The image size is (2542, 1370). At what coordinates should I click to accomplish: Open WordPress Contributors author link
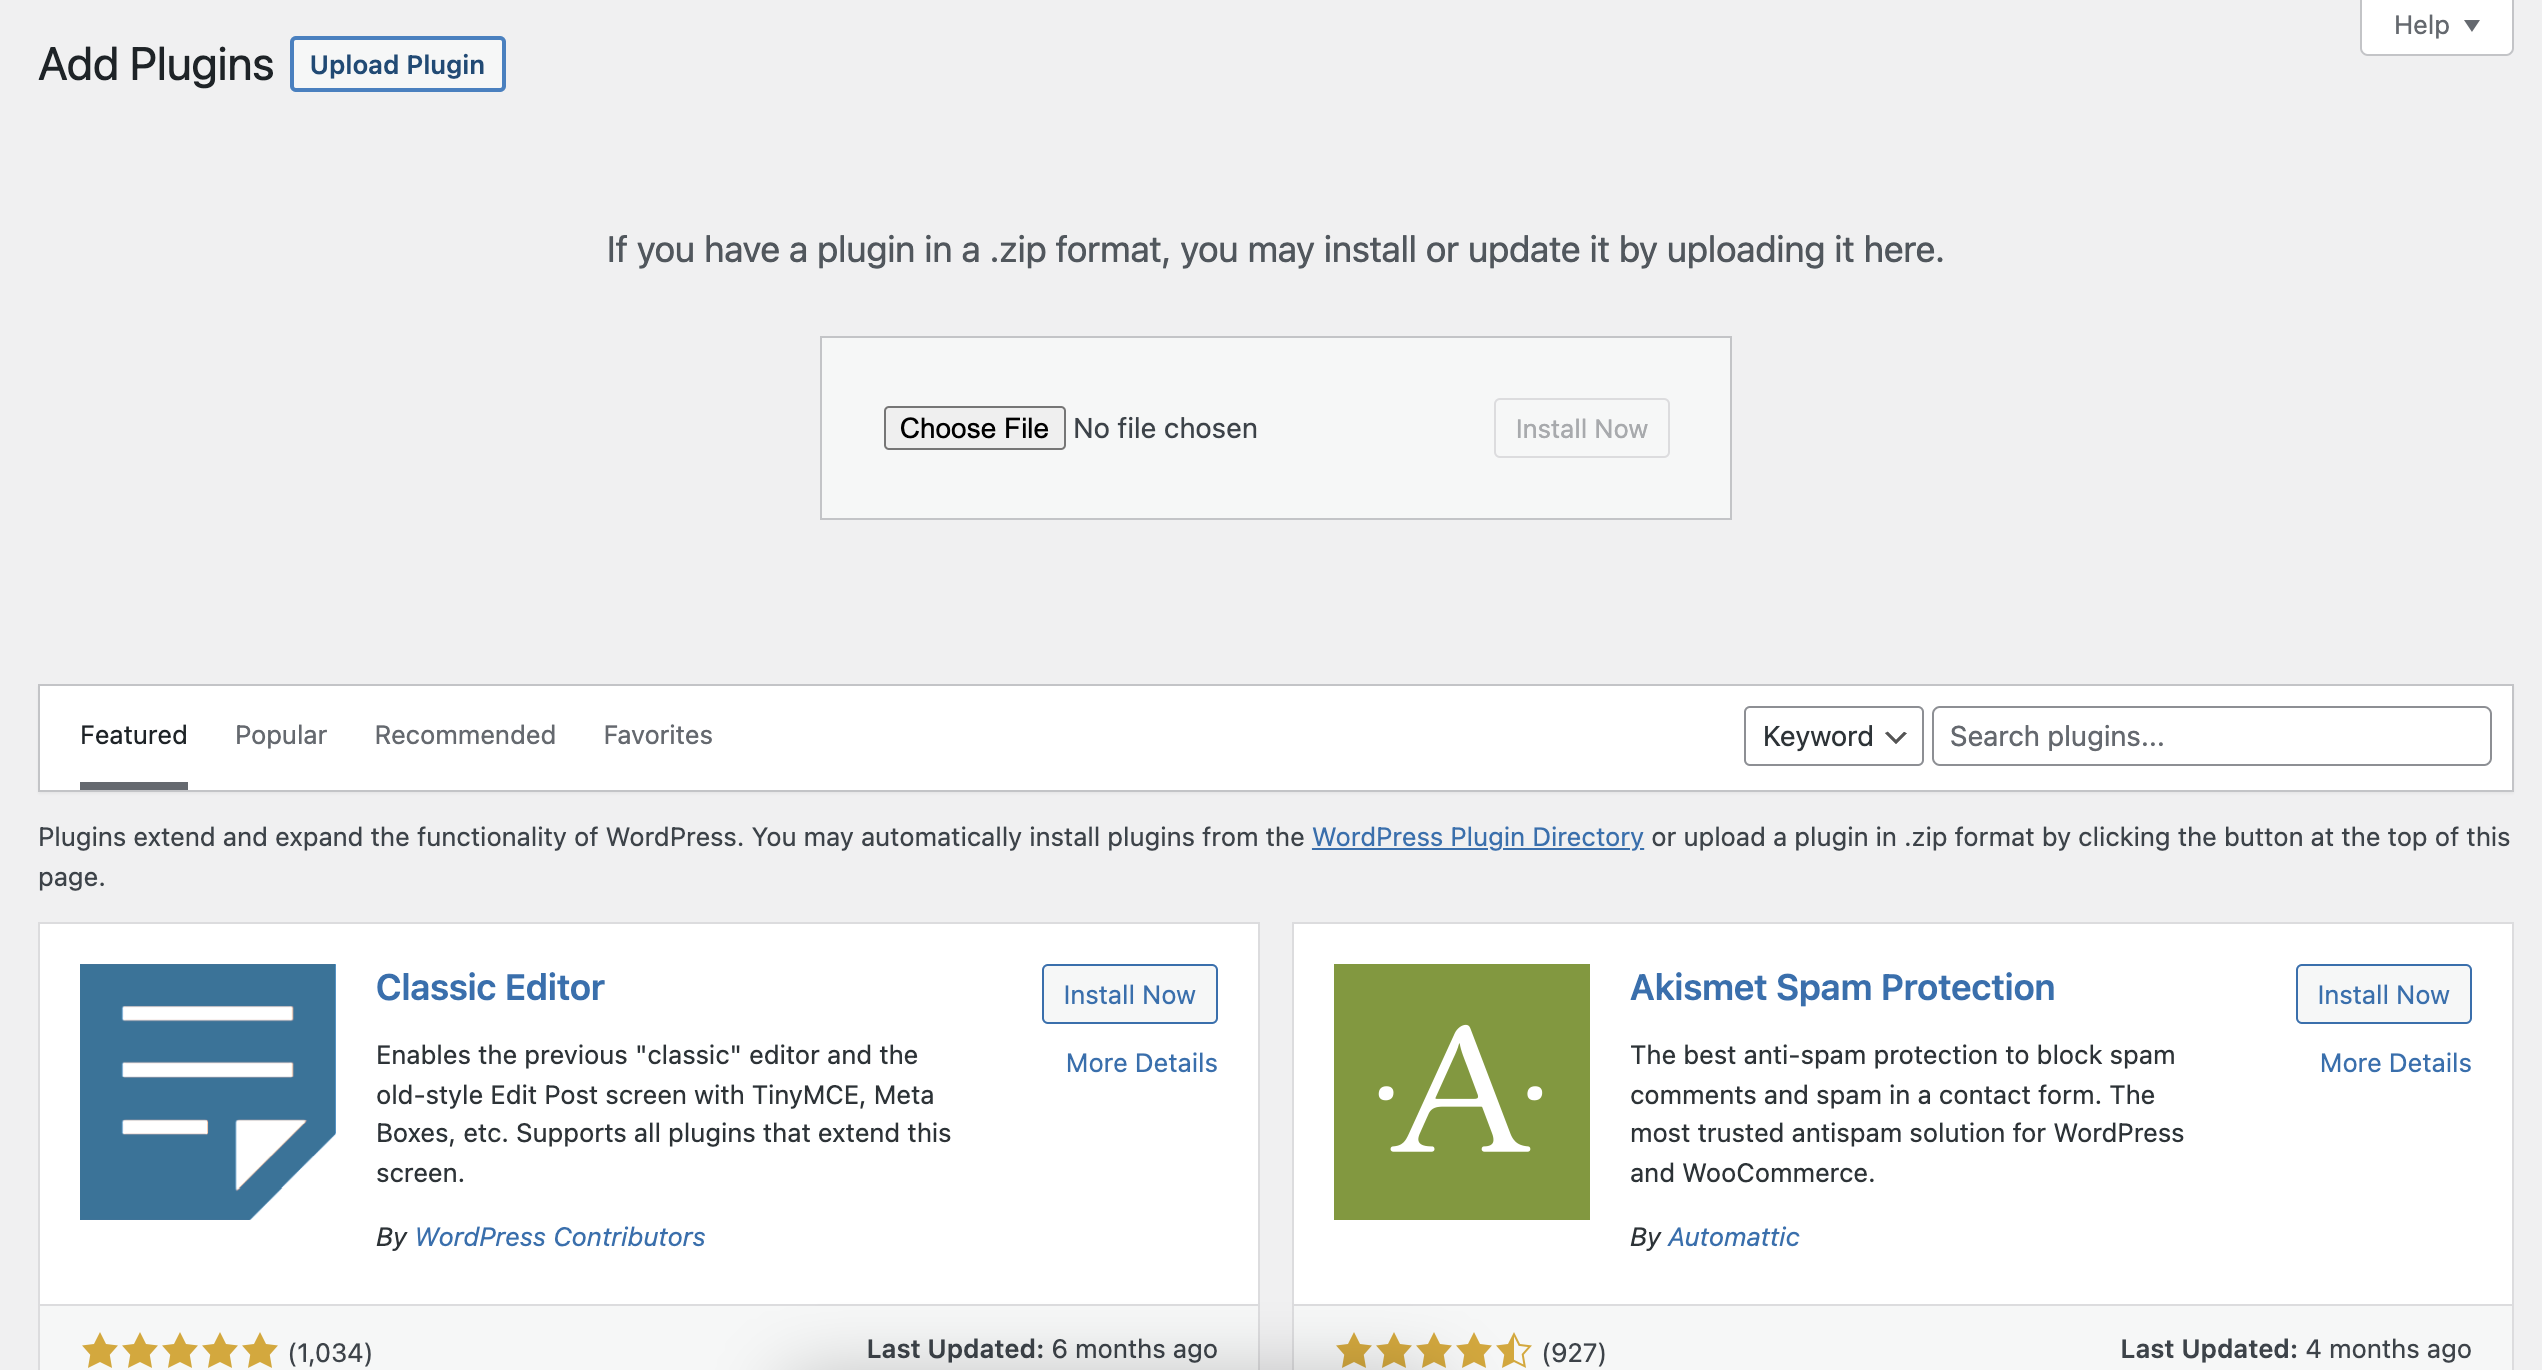(559, 1237)
